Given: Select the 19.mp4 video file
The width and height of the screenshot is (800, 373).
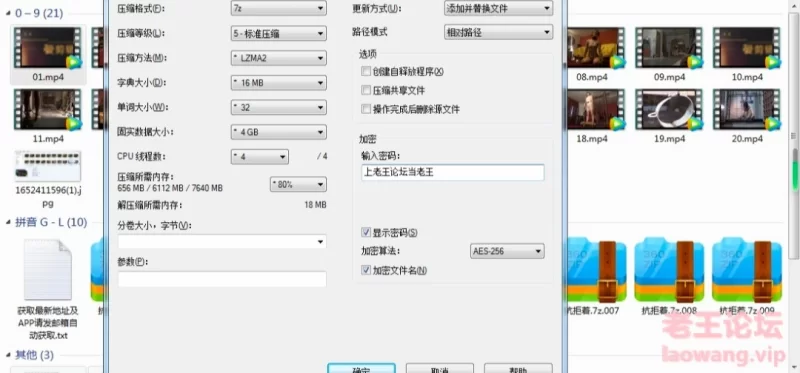Looking at the screenshot, I should [669, 110].
